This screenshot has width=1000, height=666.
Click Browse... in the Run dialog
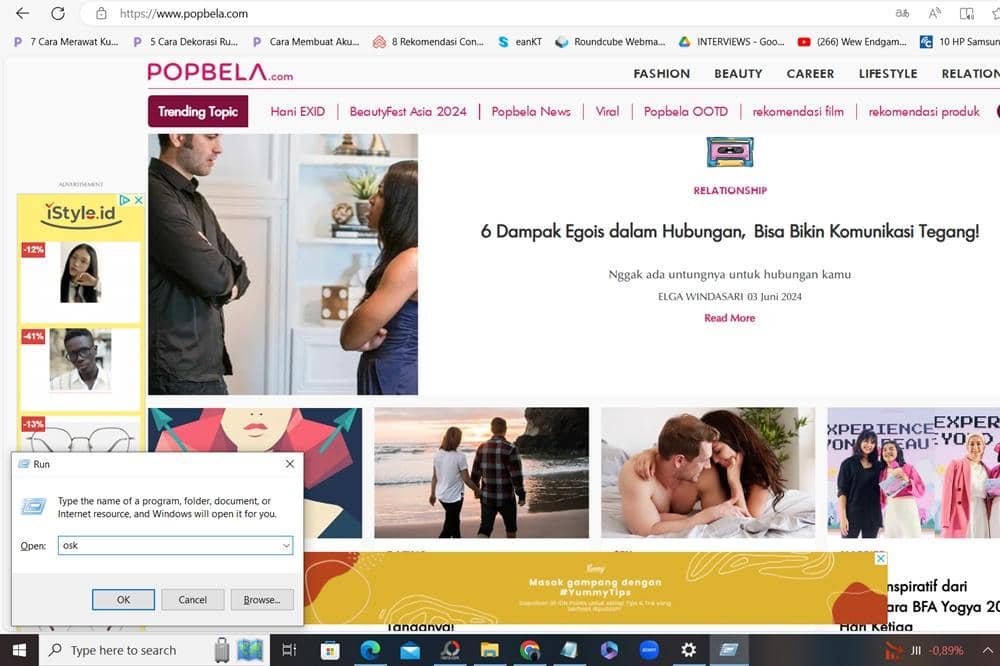pyautogui.click(x=262, y=600)
